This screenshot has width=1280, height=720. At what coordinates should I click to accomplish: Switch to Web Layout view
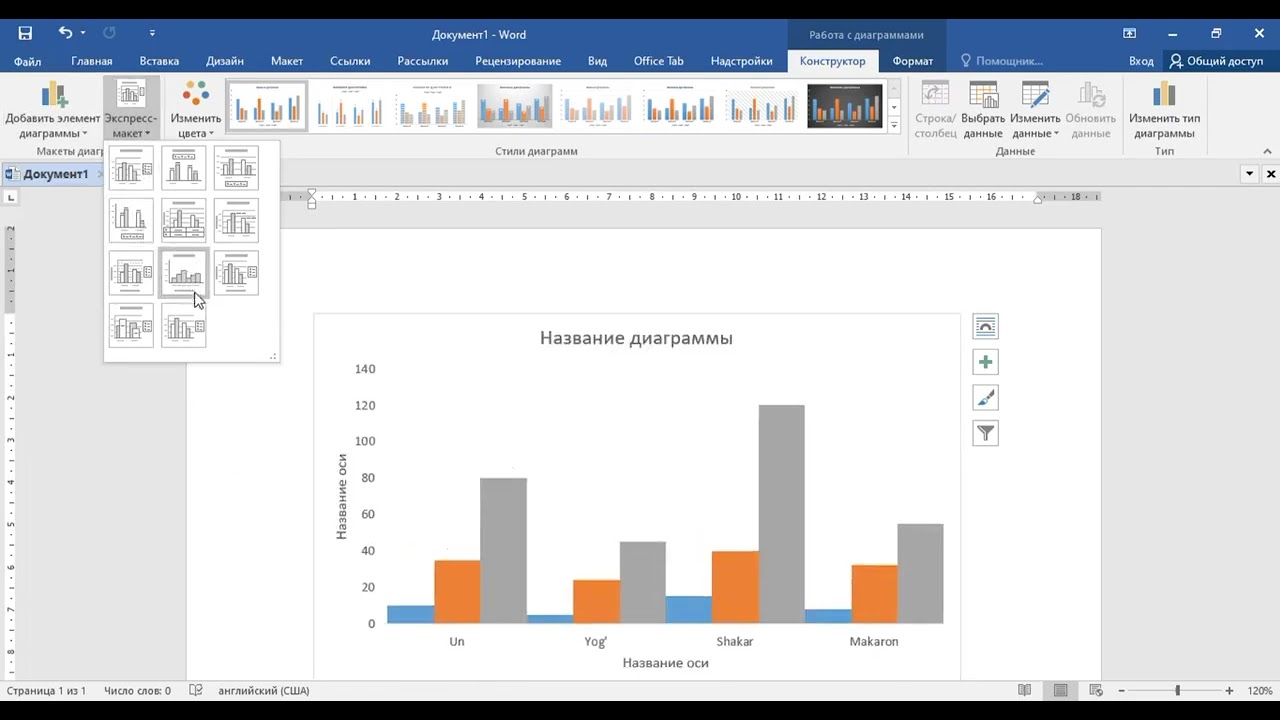pyautogui.click(x=1096, y=691)
